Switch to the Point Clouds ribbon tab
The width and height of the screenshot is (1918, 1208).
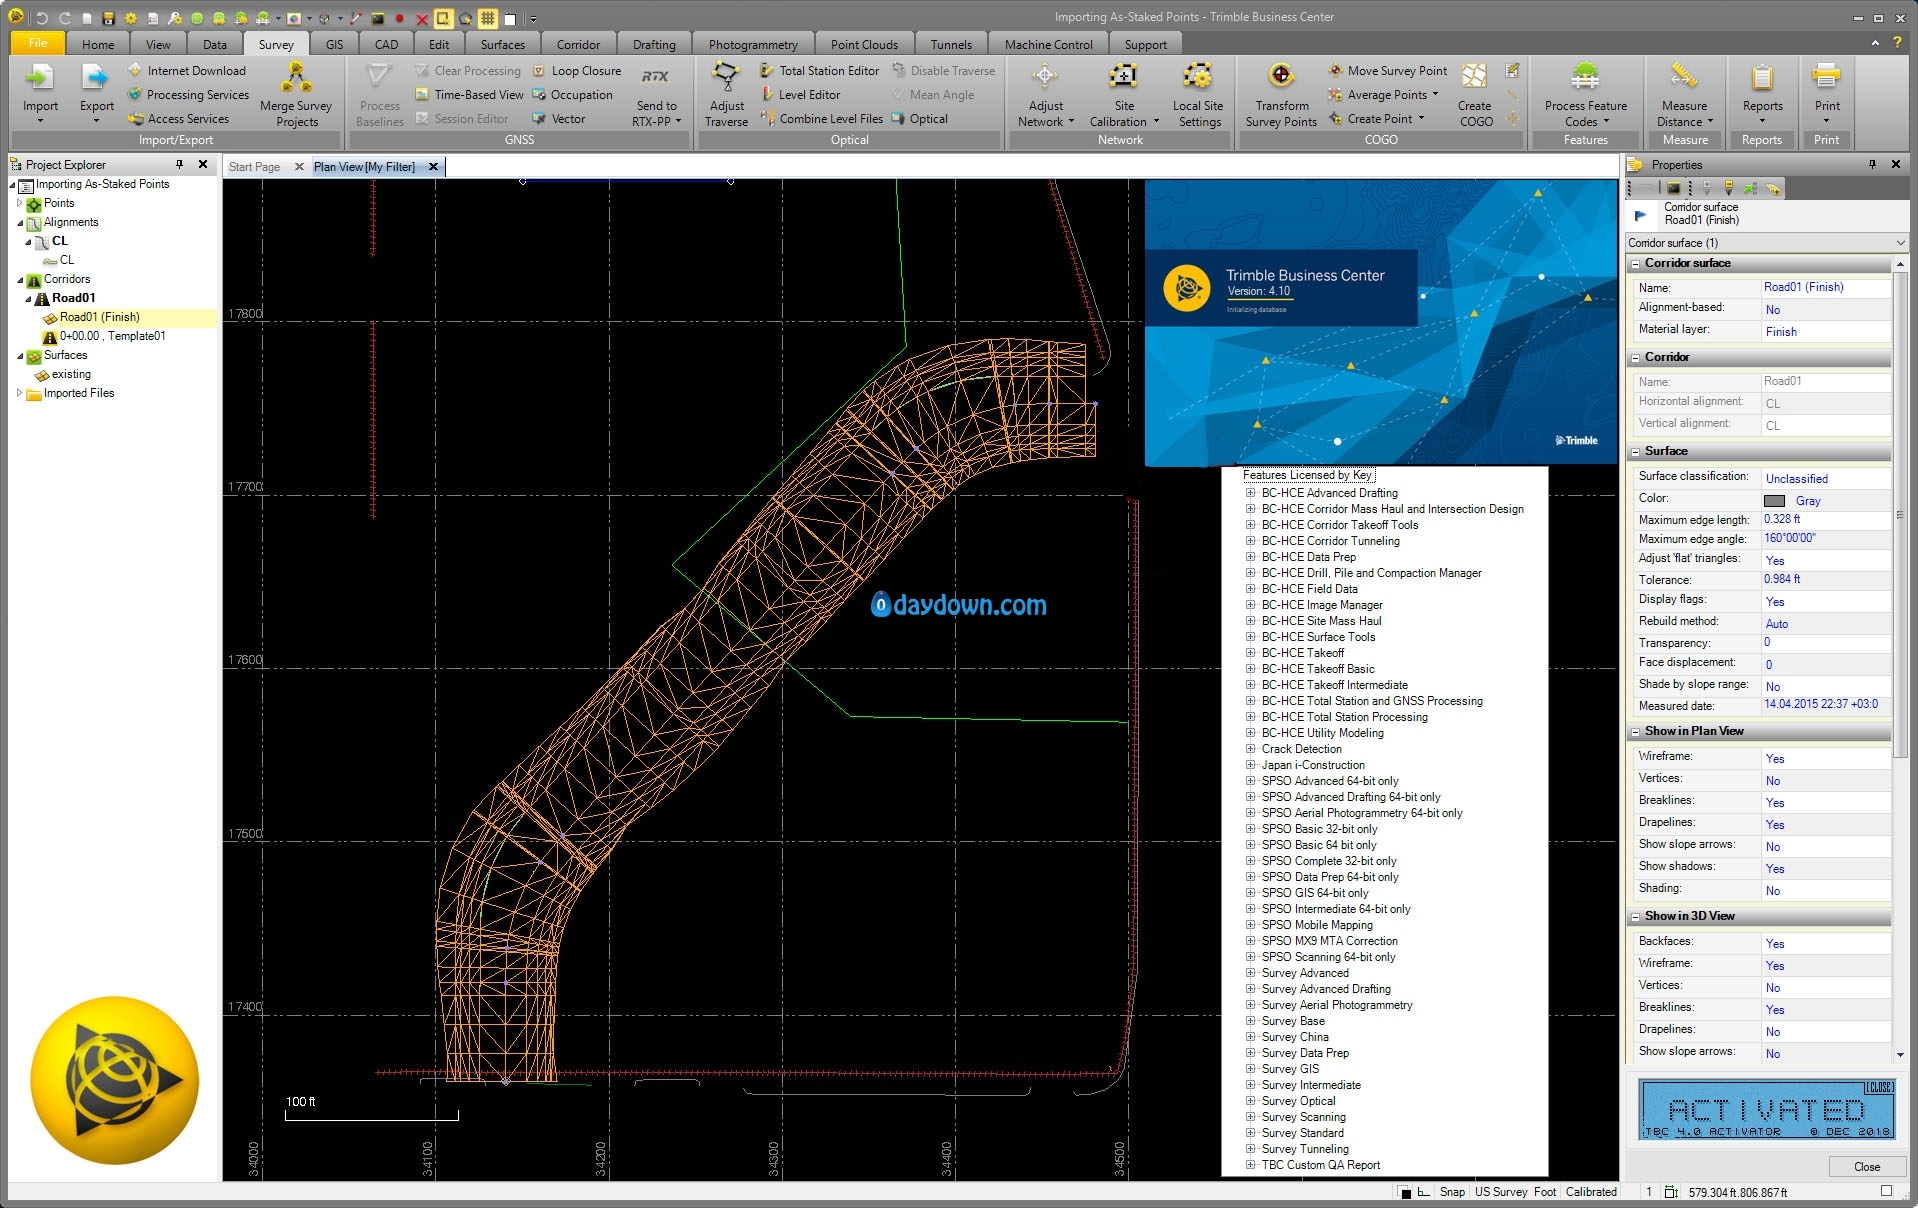(864, 45)
